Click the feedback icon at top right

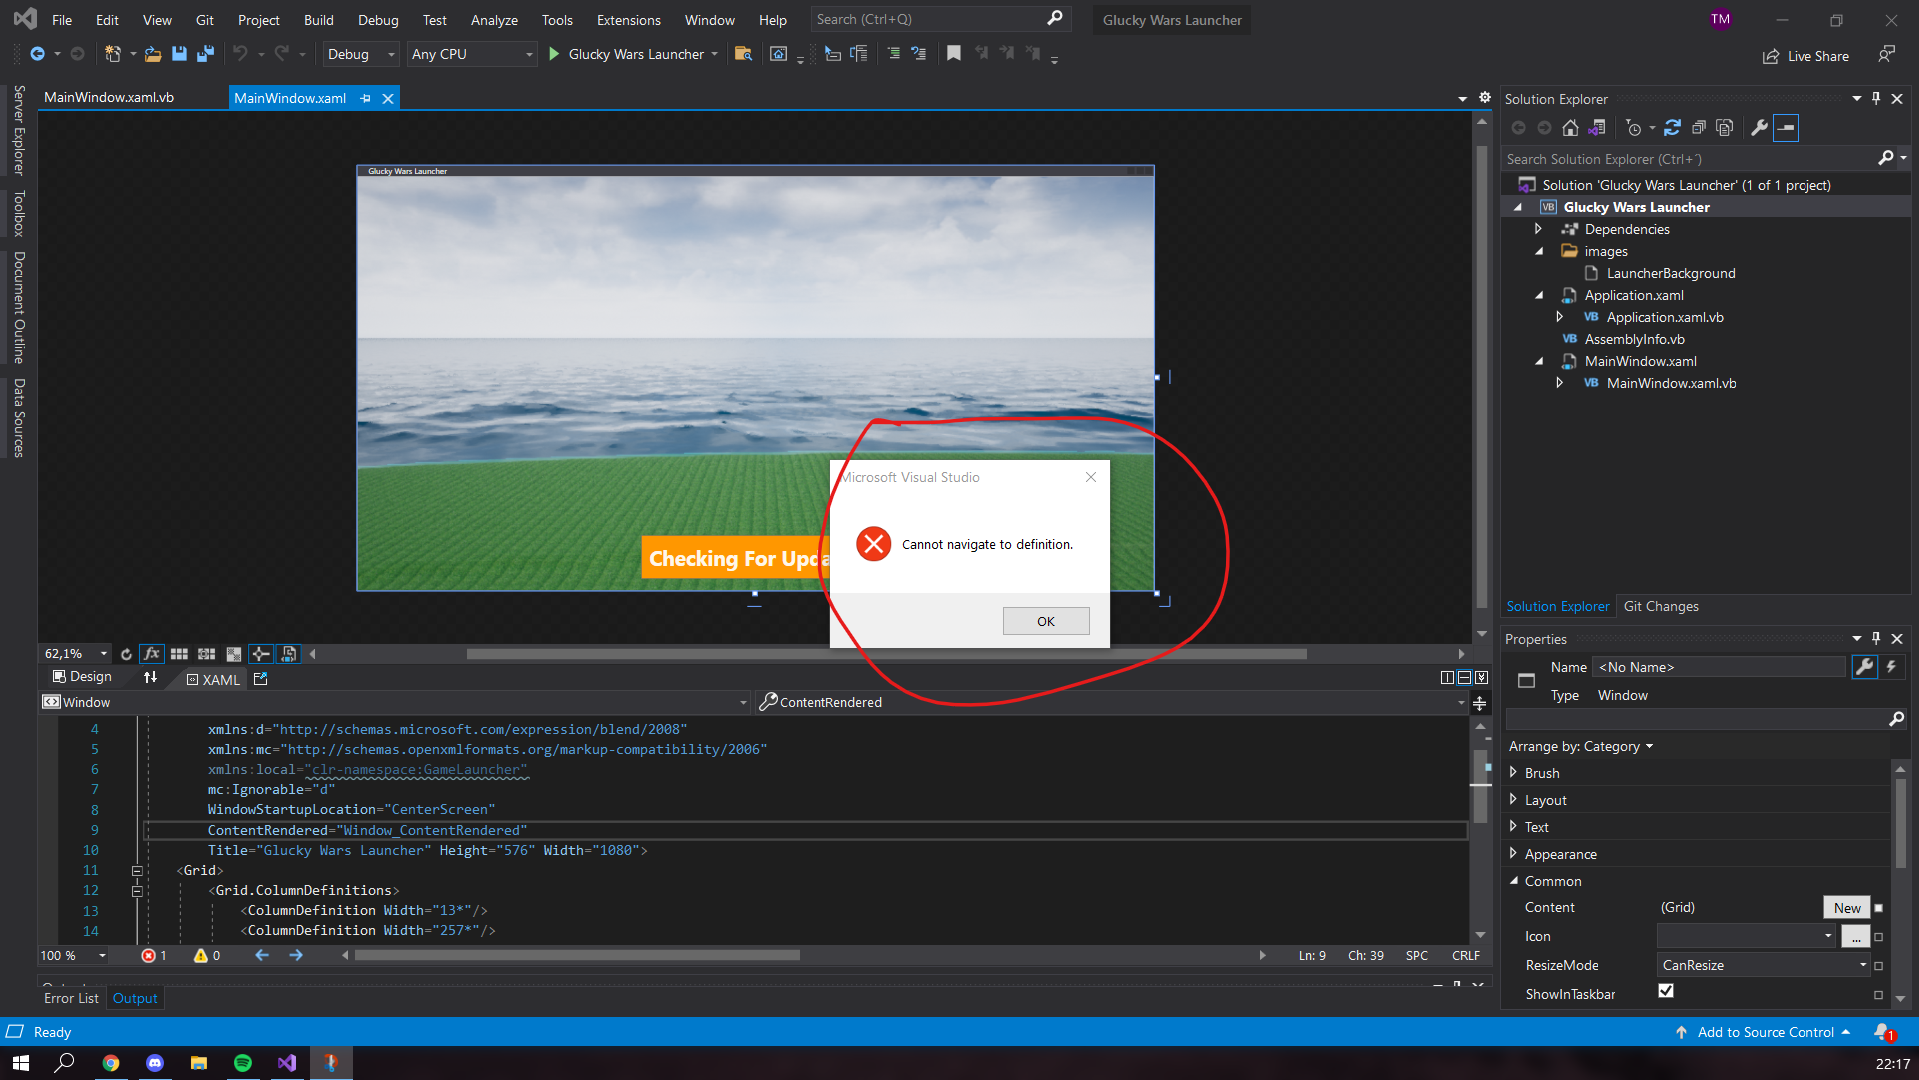[1886, 55]
